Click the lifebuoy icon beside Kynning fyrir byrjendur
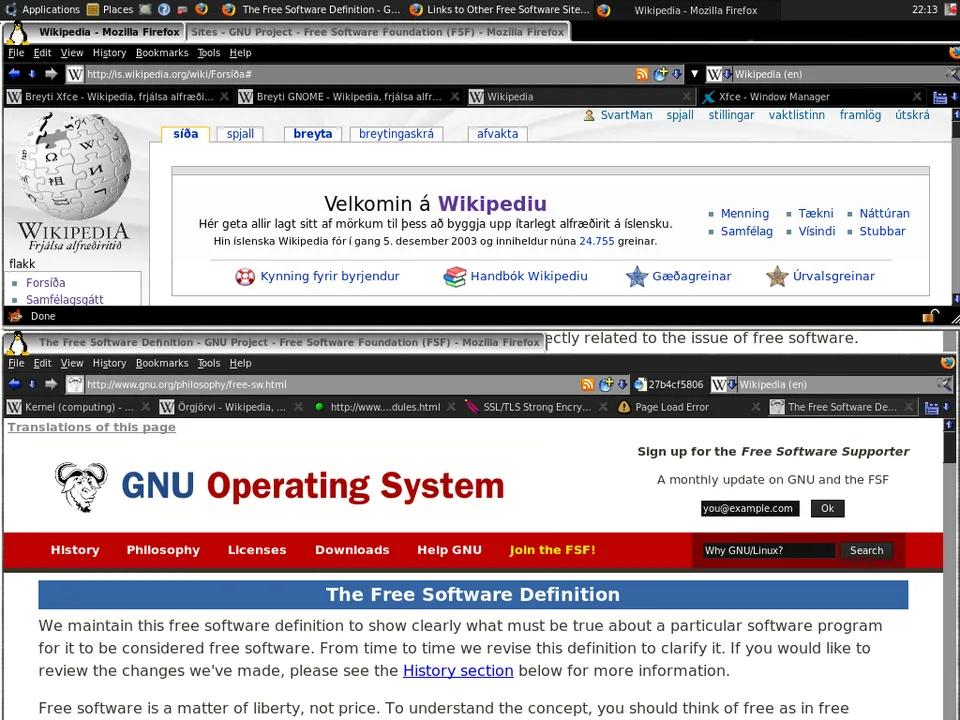 245,277
